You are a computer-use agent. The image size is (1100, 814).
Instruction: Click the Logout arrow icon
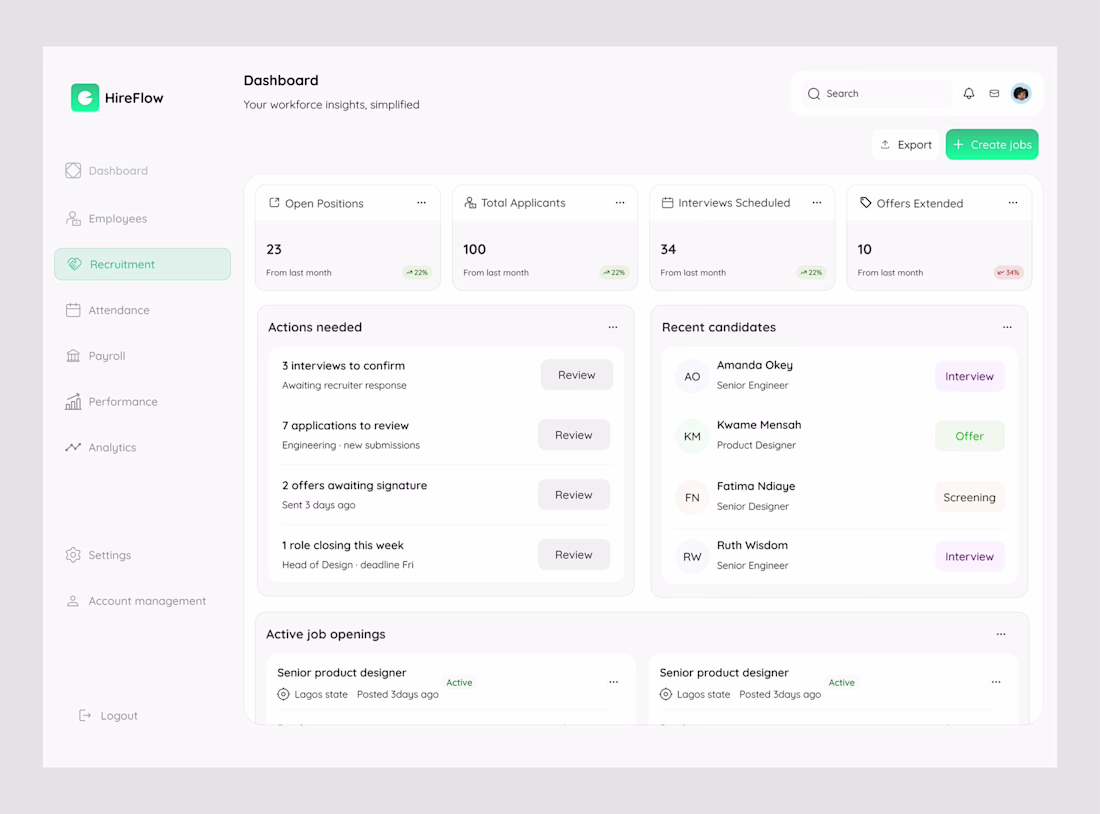coord(85,715)
